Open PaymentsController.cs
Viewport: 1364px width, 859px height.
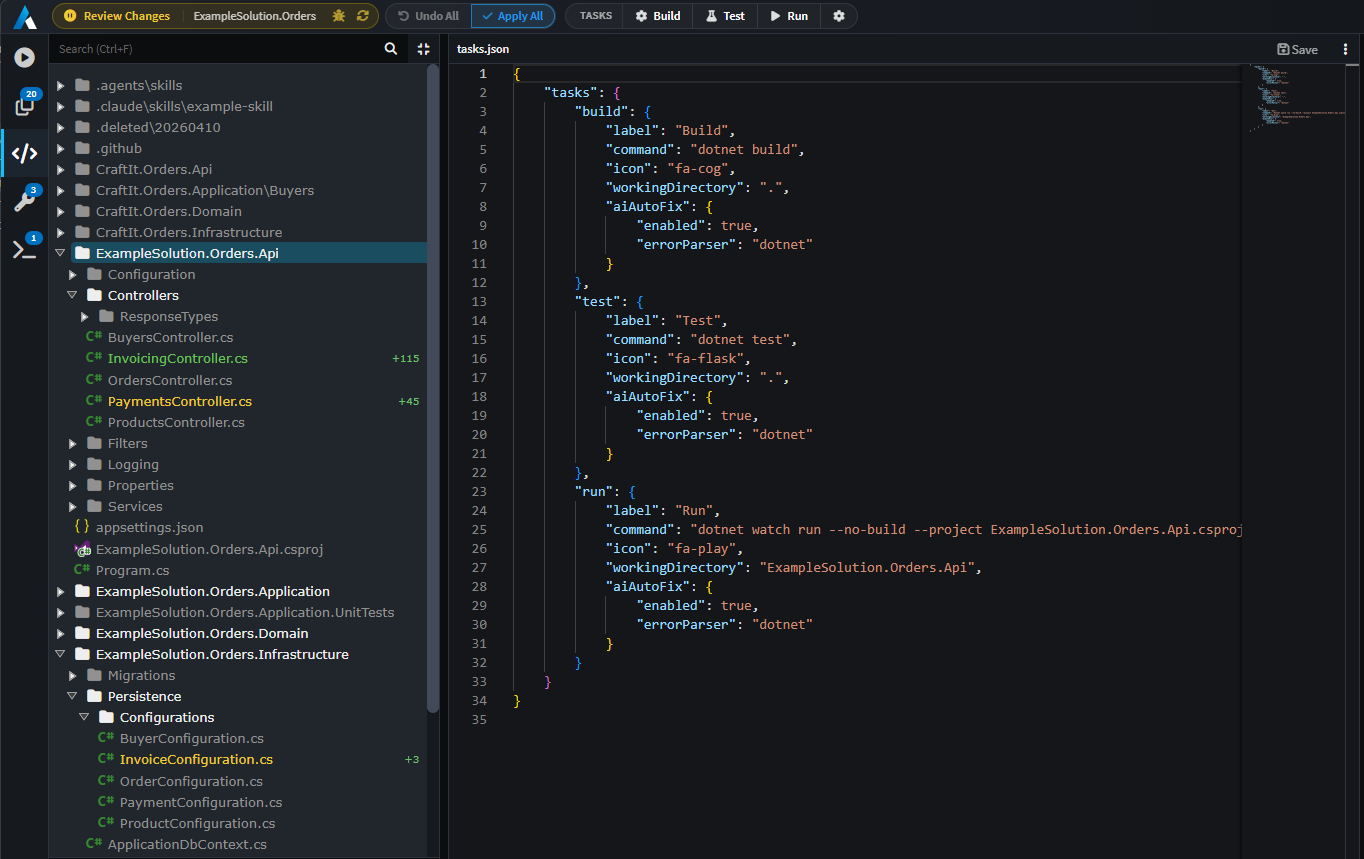180,401
